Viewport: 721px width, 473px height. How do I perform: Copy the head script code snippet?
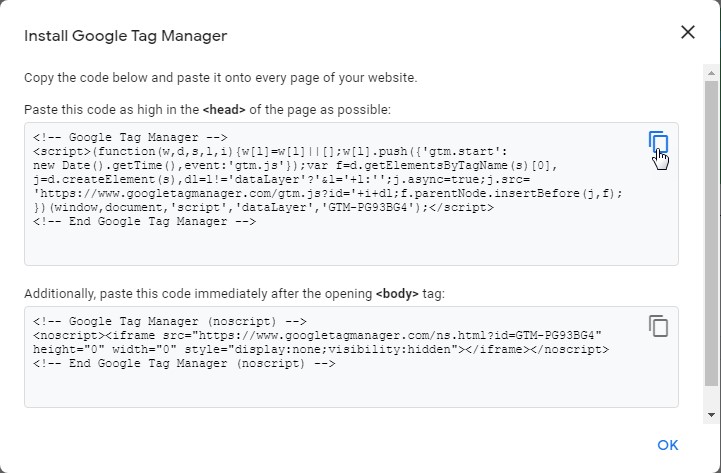pyautogui.click(x=657, y=142)
